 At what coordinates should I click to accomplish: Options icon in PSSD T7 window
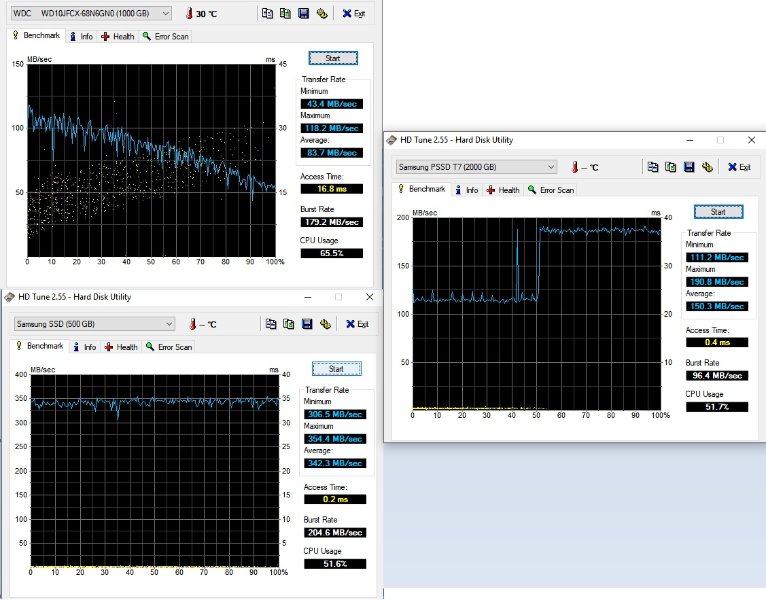[707, 167]
